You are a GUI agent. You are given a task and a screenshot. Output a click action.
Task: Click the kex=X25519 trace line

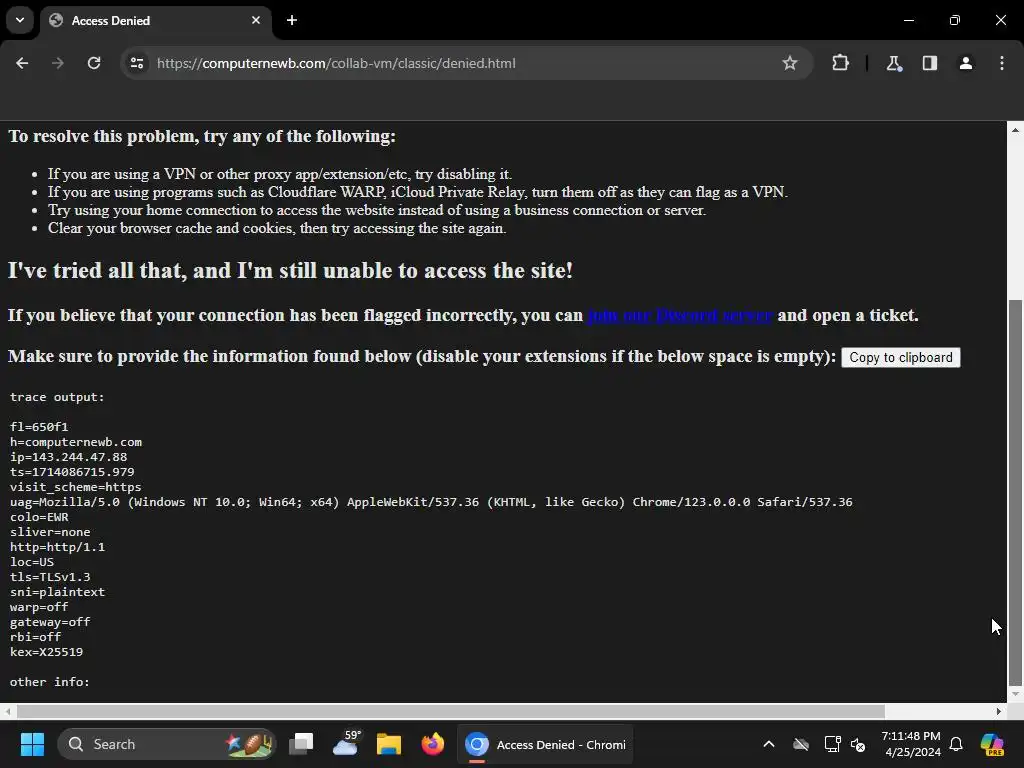[x=46, y=652]
